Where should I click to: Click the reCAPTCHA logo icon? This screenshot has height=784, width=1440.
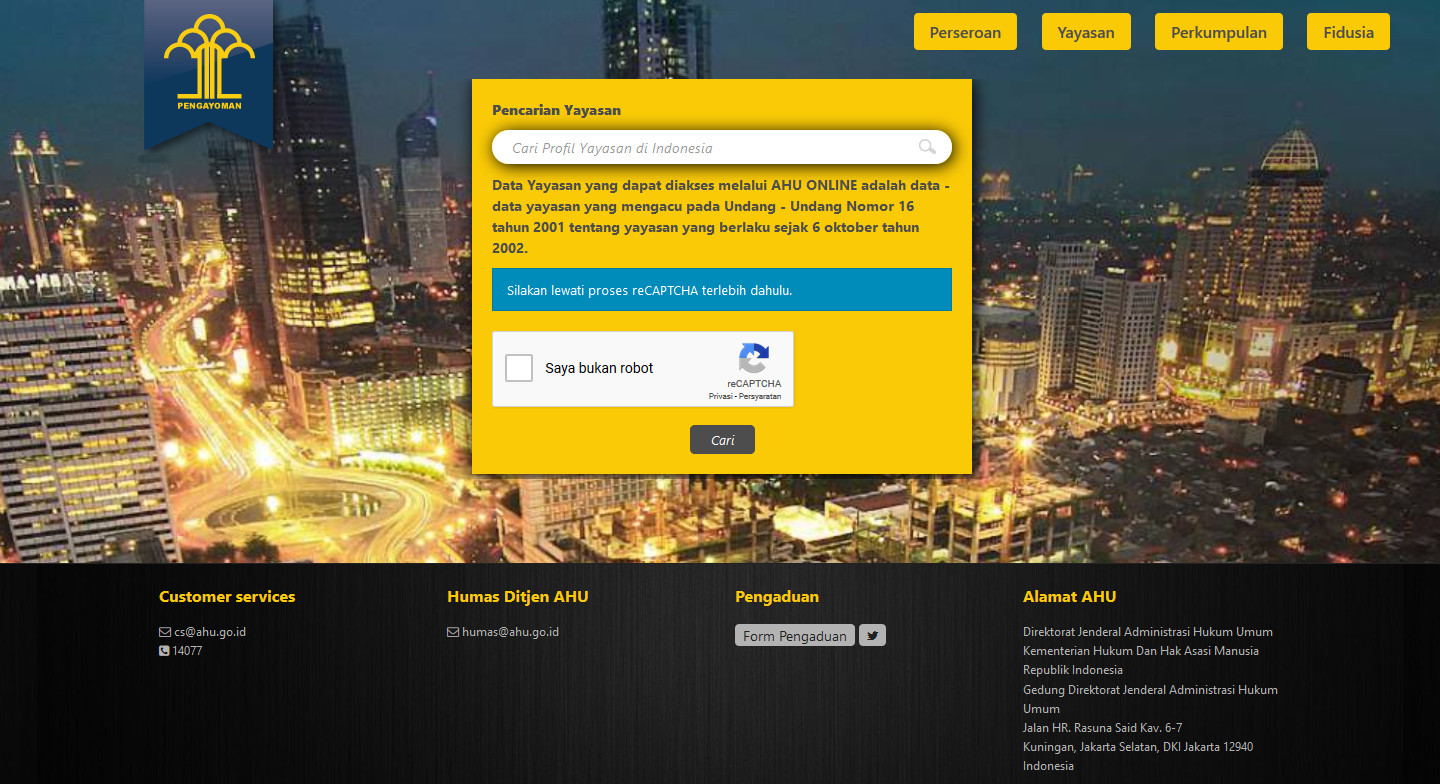click(x=754, y=359)
